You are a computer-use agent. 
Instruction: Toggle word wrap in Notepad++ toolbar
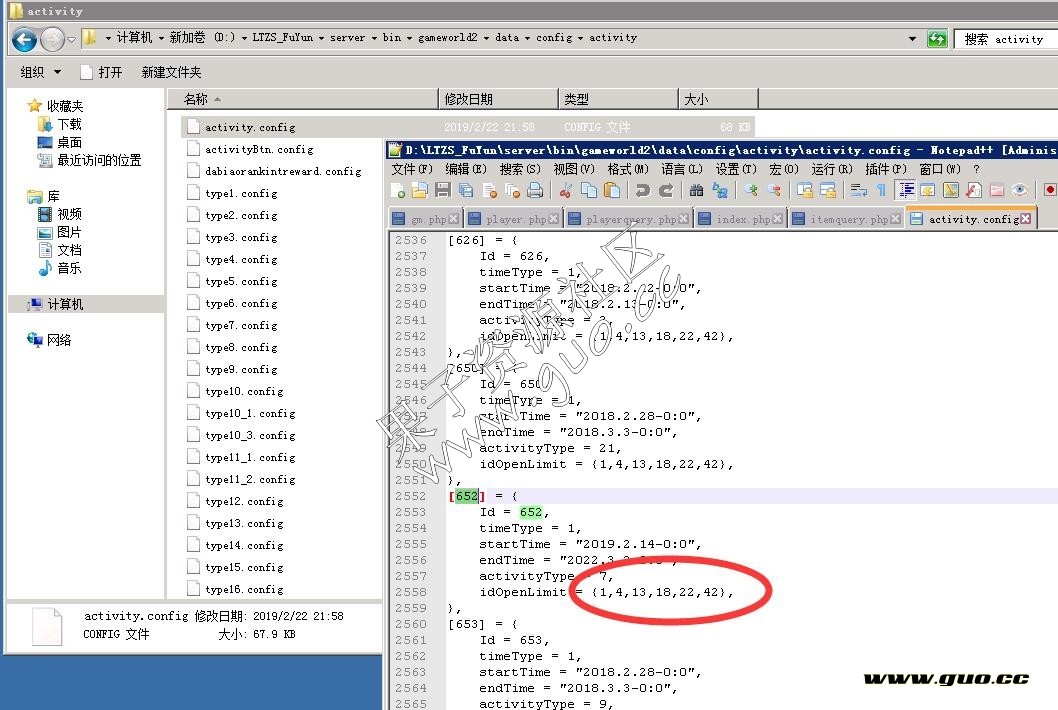(x=858, y=191)
